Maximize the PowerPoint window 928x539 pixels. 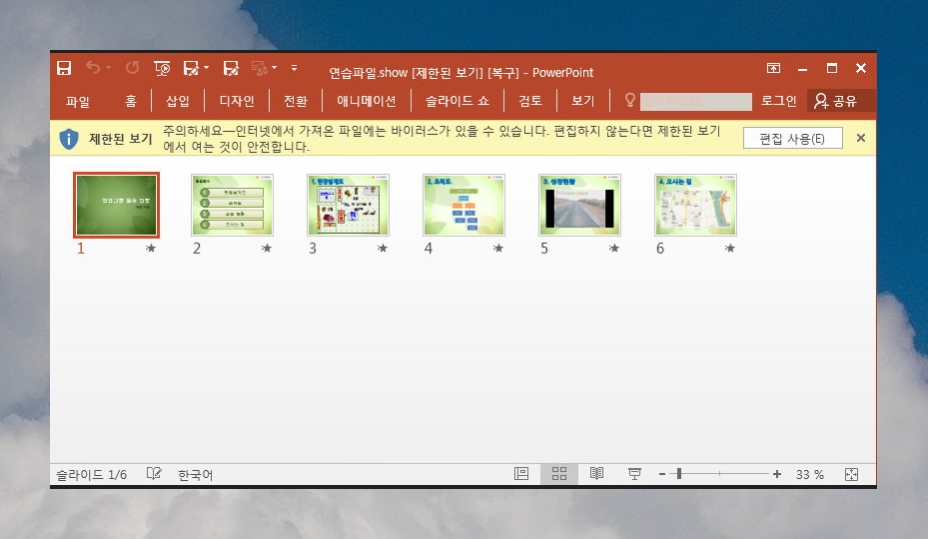[832, 68]
